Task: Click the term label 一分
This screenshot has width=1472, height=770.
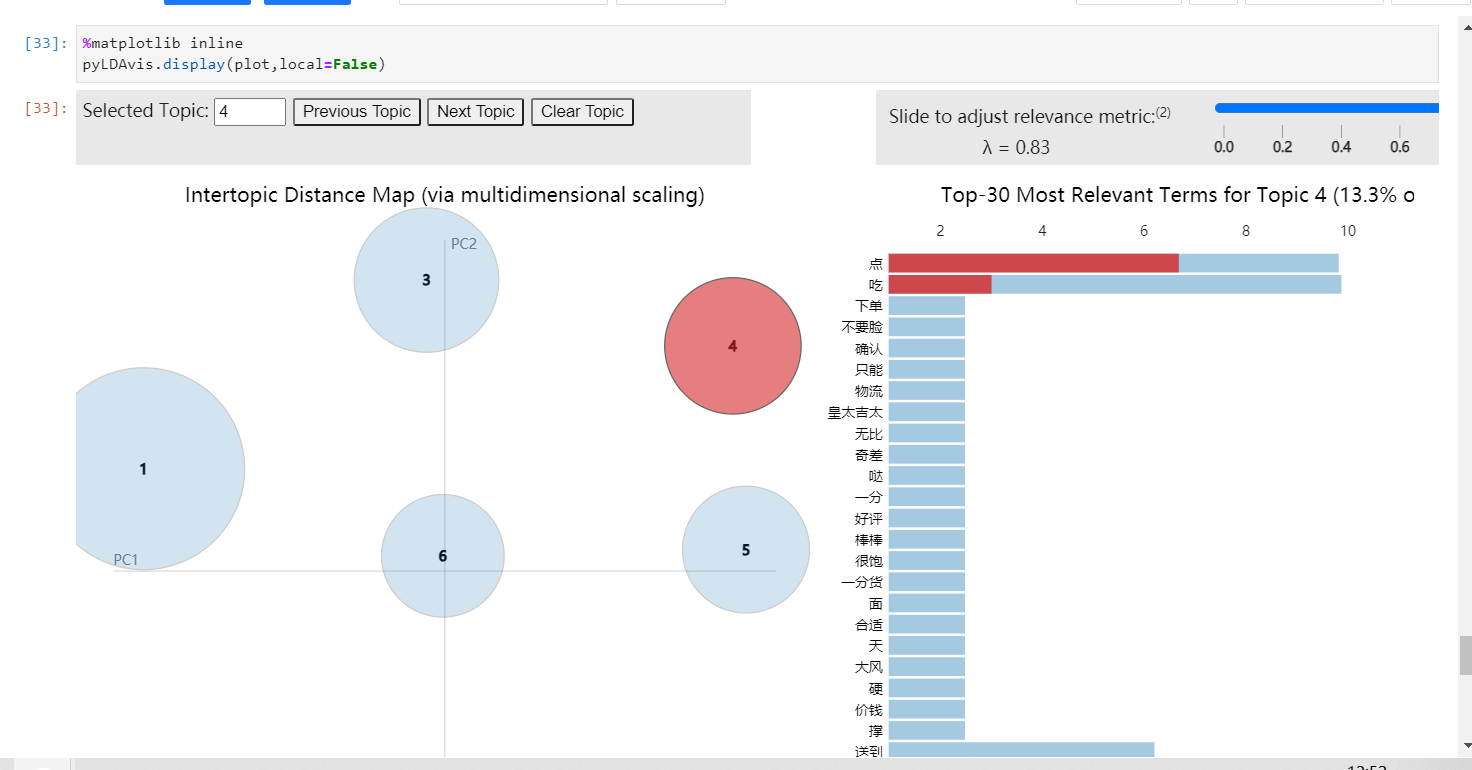Action: (869, 497)
